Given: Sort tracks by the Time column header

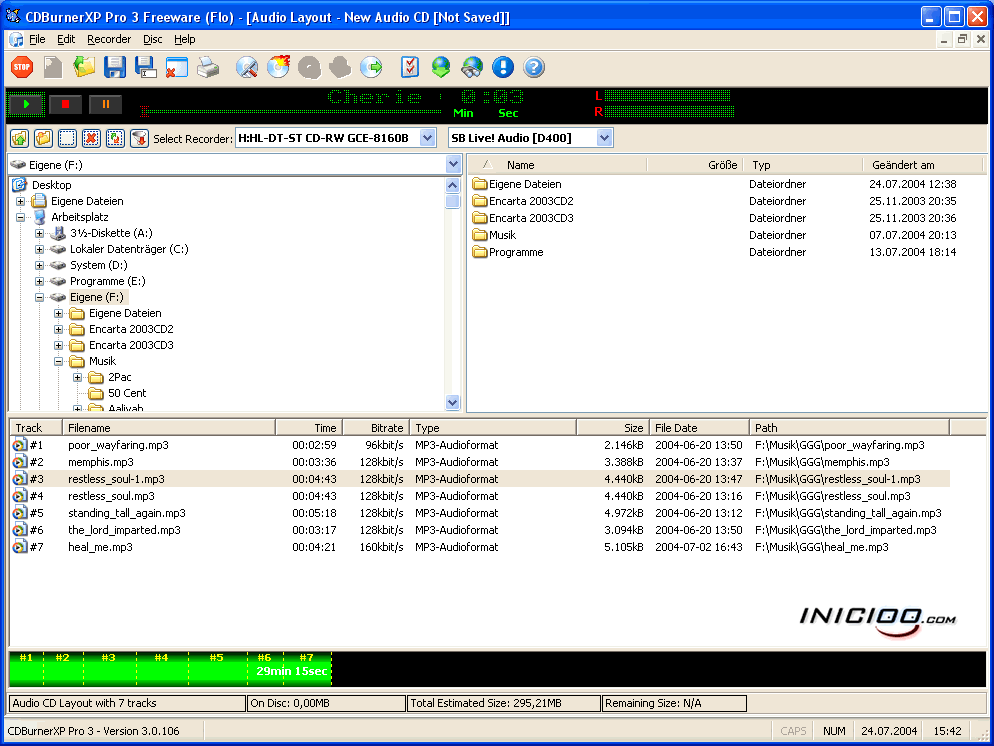Looking at the screenshot, I should pyautogui.click(x=309, y=428).
